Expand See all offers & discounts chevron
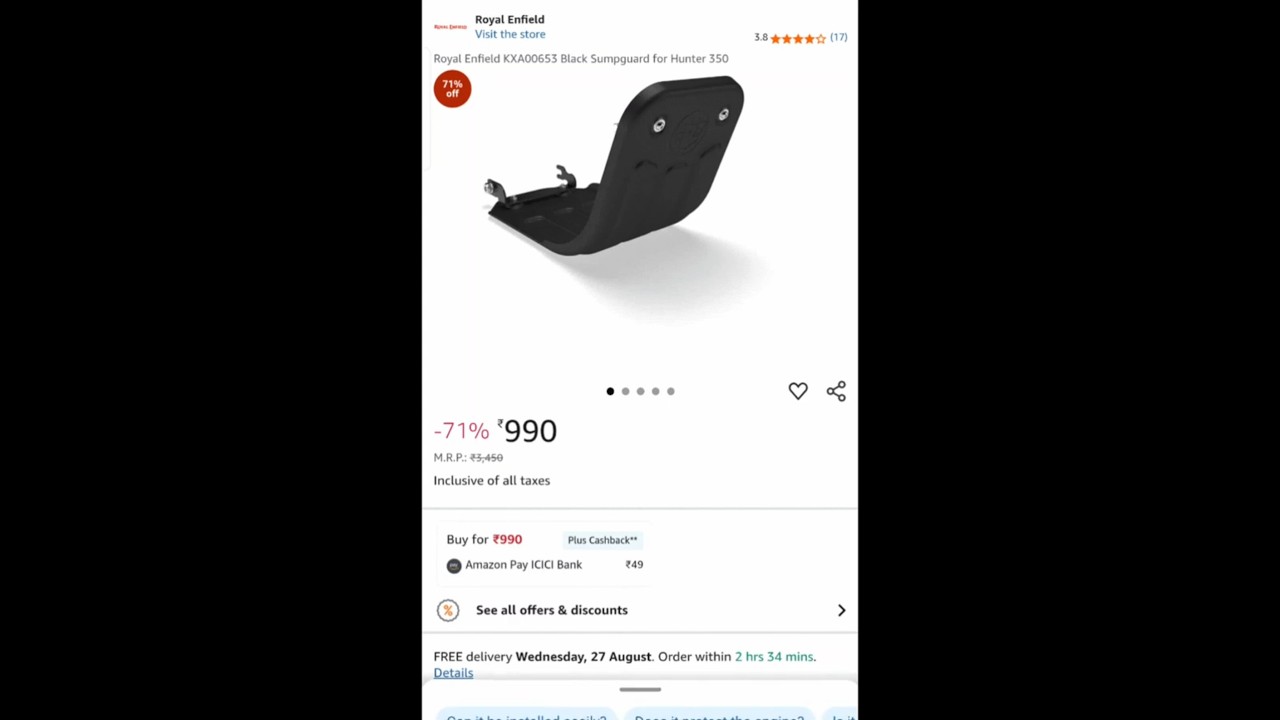Image resolution: width=1280 pixels, height=720 pixels. (x=841, y=610)
